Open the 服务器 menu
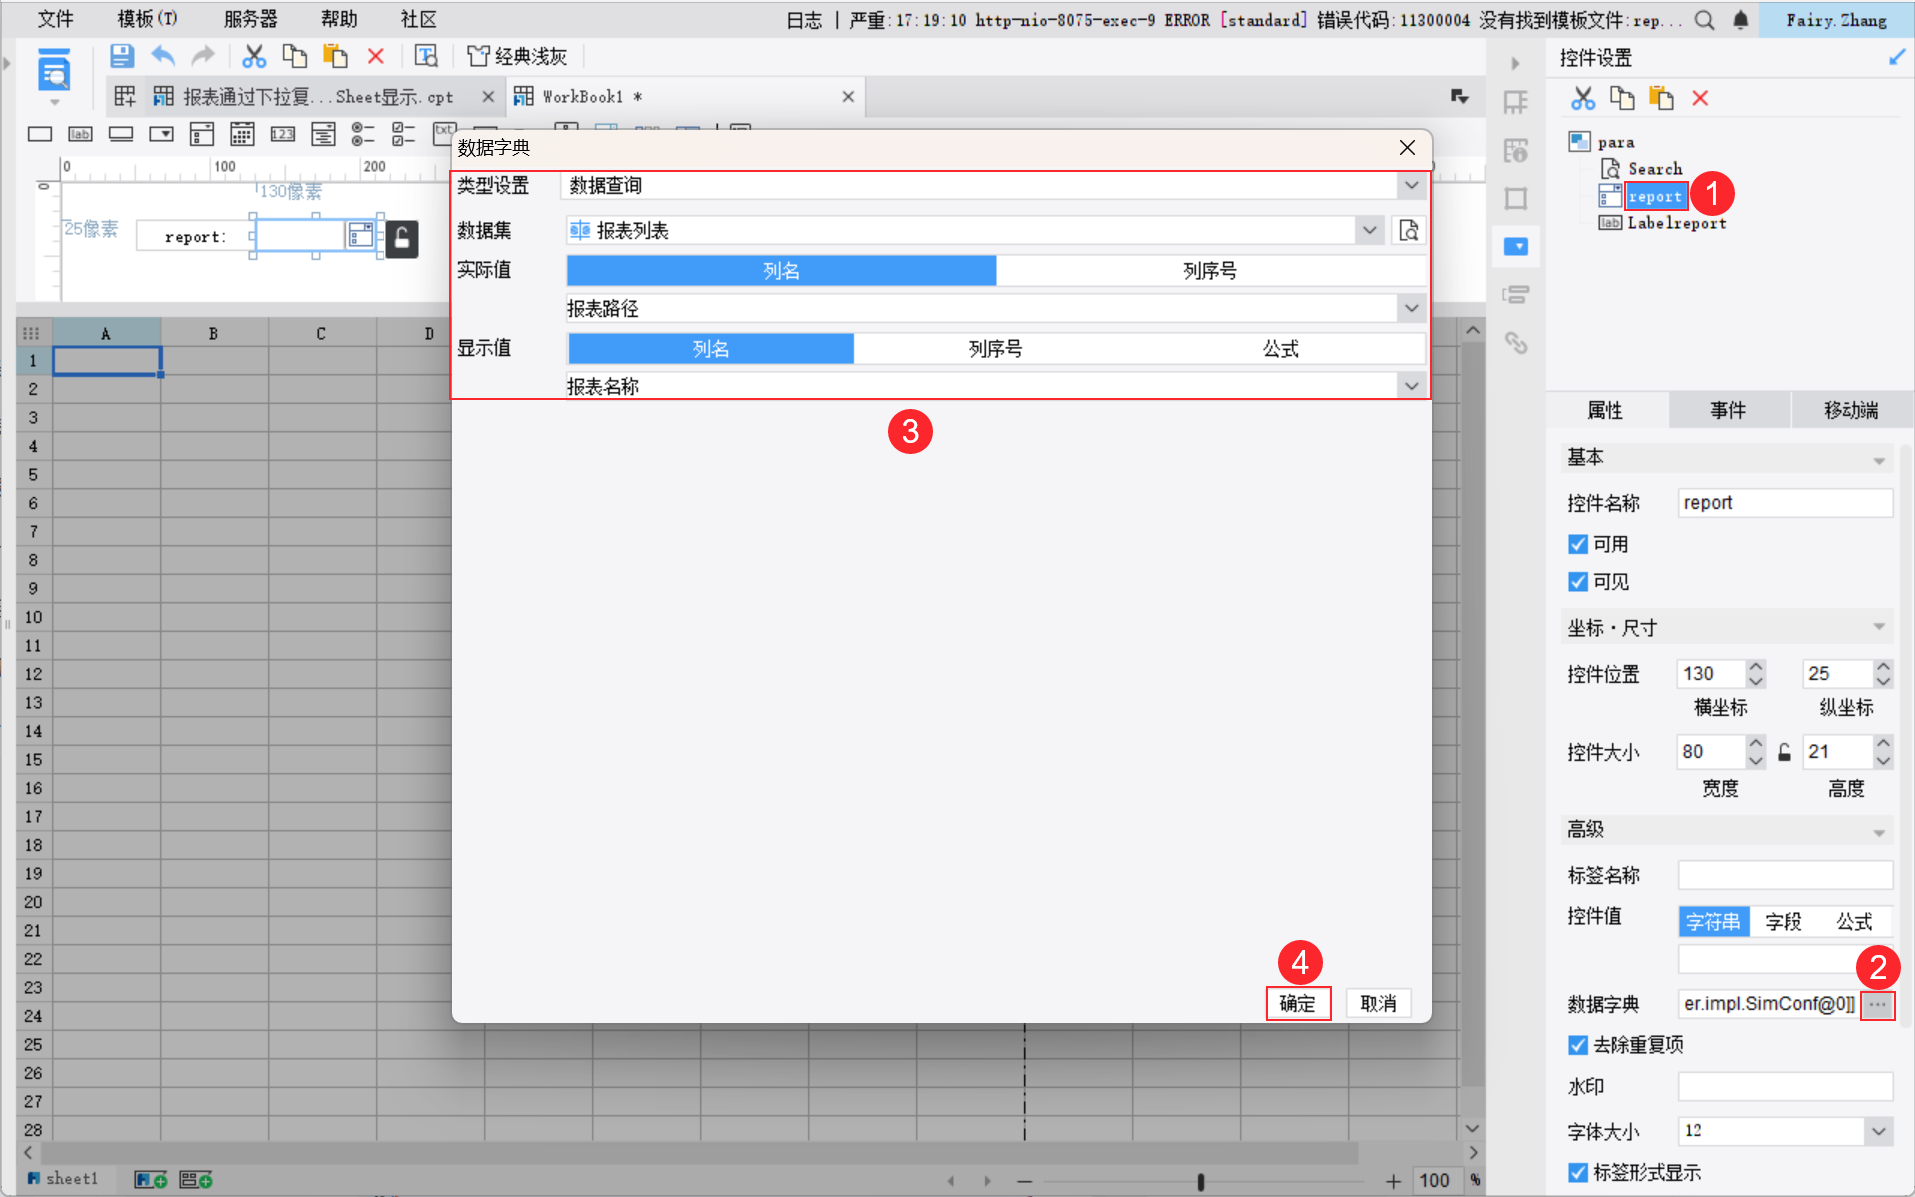The height and width of the screenshot is (1197, 1915). tap(250, 20)
